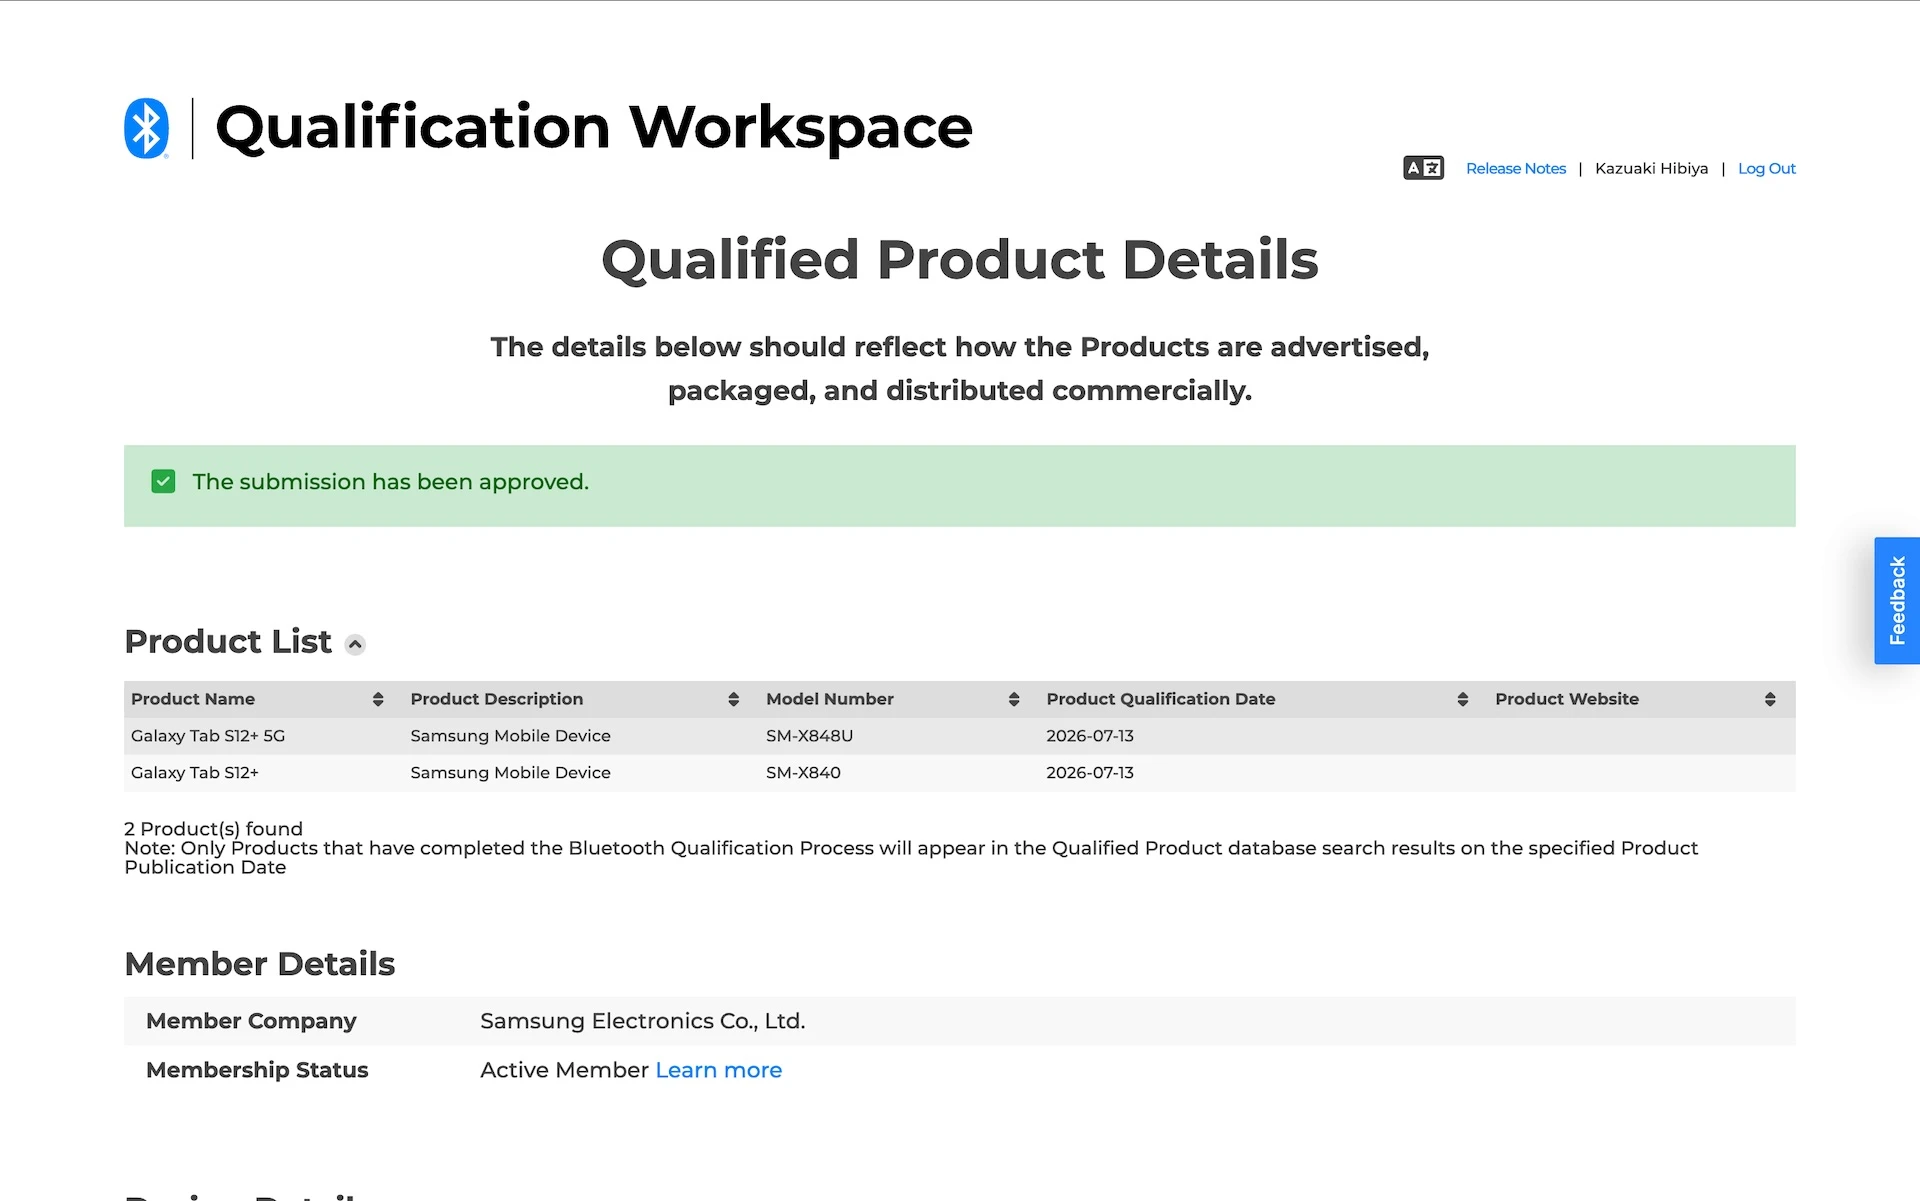
Task: Click the Active Member status text
Action: tap(564, 1070)
